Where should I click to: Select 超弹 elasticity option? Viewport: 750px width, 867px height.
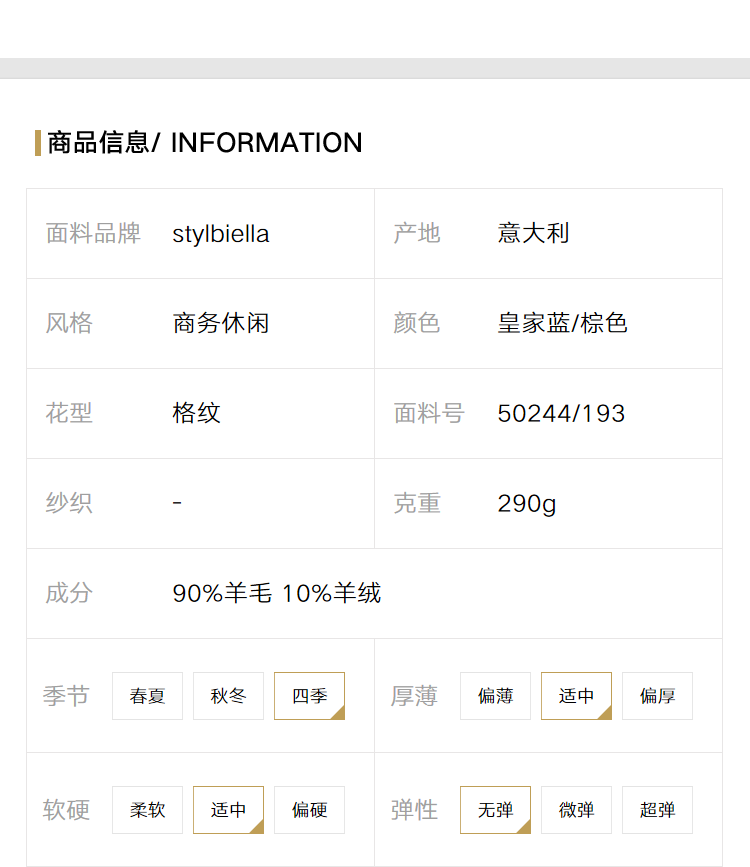coord(657,809)
